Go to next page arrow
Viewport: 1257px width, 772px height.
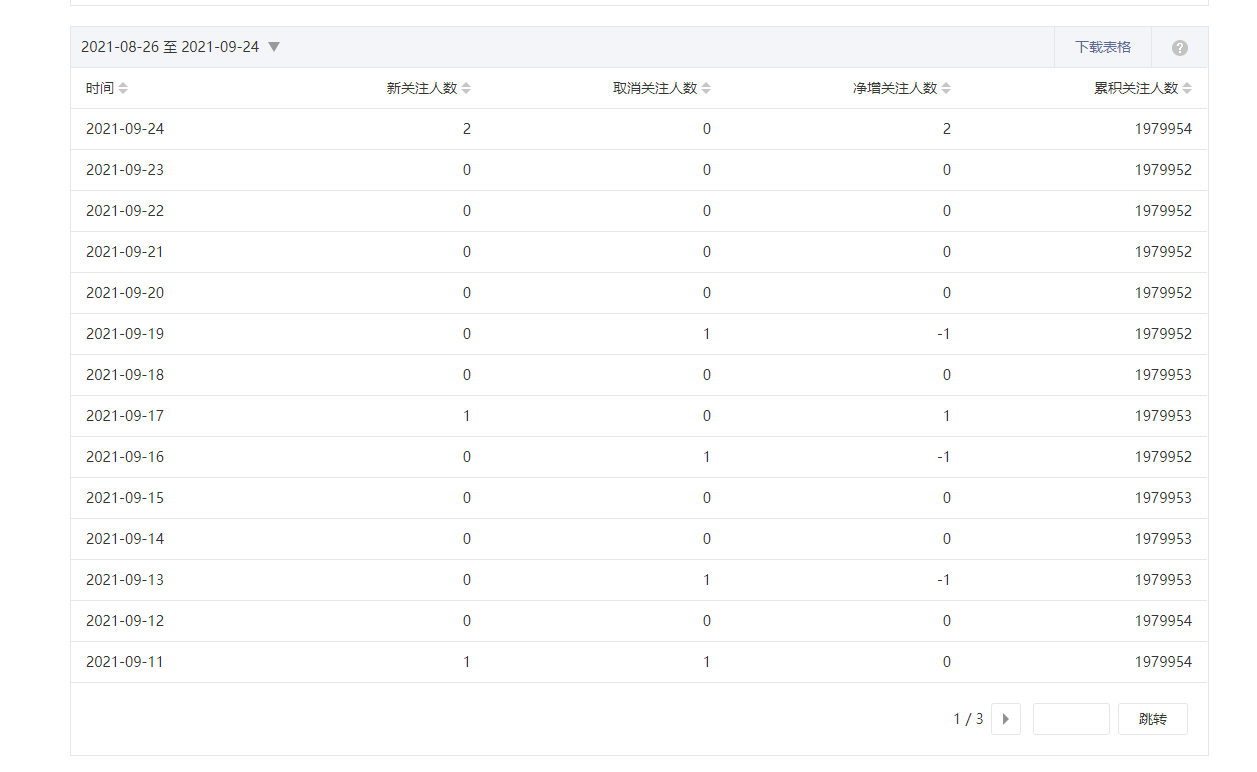(x=1005, y=719)
